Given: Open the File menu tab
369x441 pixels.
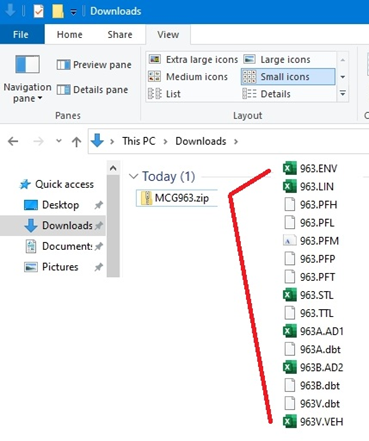Looking at the screenshot, I should pyautogui.click(x=21, y=34).
